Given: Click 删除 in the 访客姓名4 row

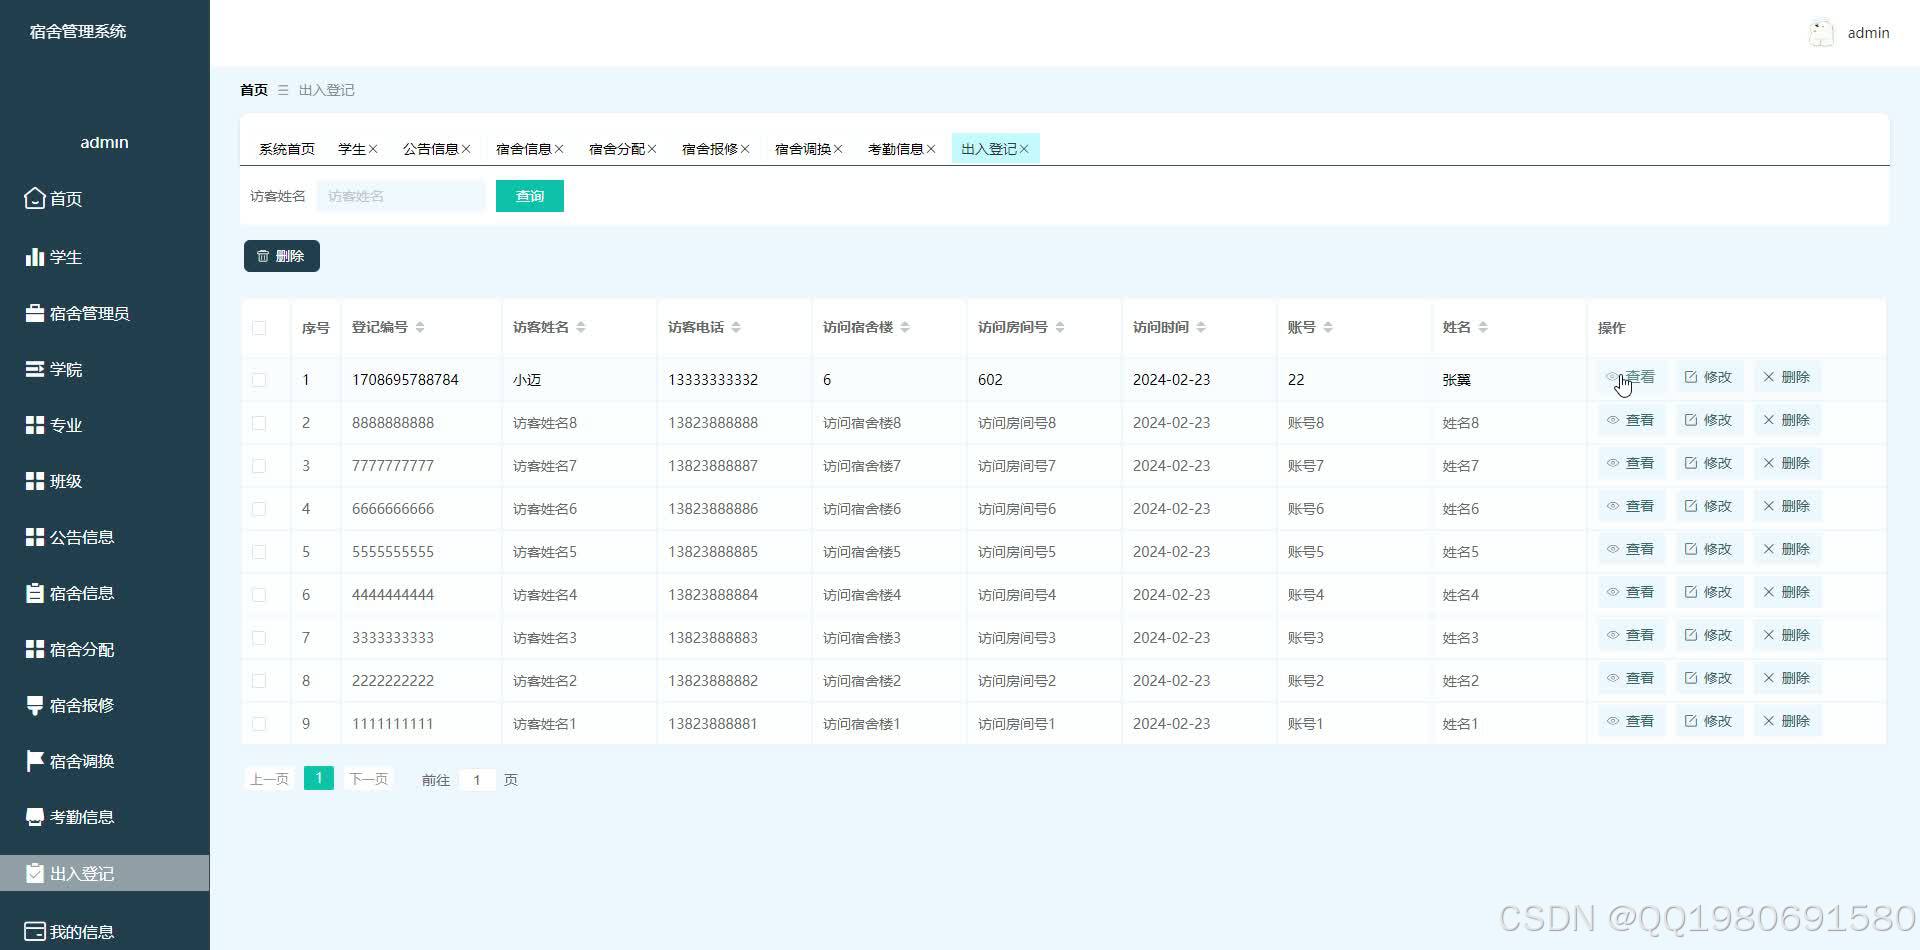Looking at the screenshot, I should [1787, 592].
